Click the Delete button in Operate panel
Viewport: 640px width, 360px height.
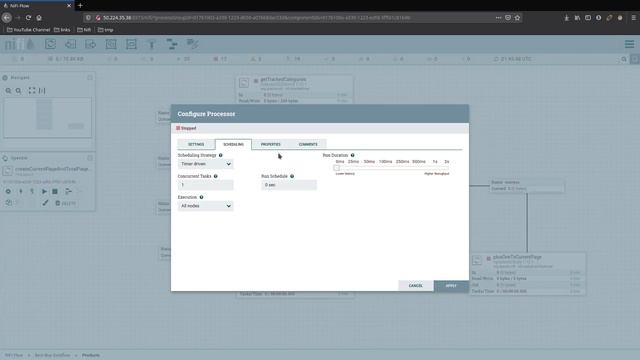pyautogui.click(x=65, y=203)
